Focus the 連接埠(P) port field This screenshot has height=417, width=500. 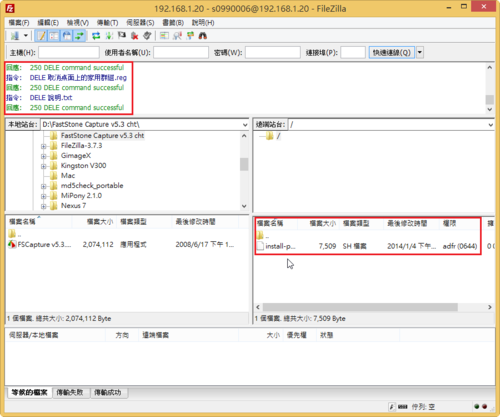click(353, 52)
